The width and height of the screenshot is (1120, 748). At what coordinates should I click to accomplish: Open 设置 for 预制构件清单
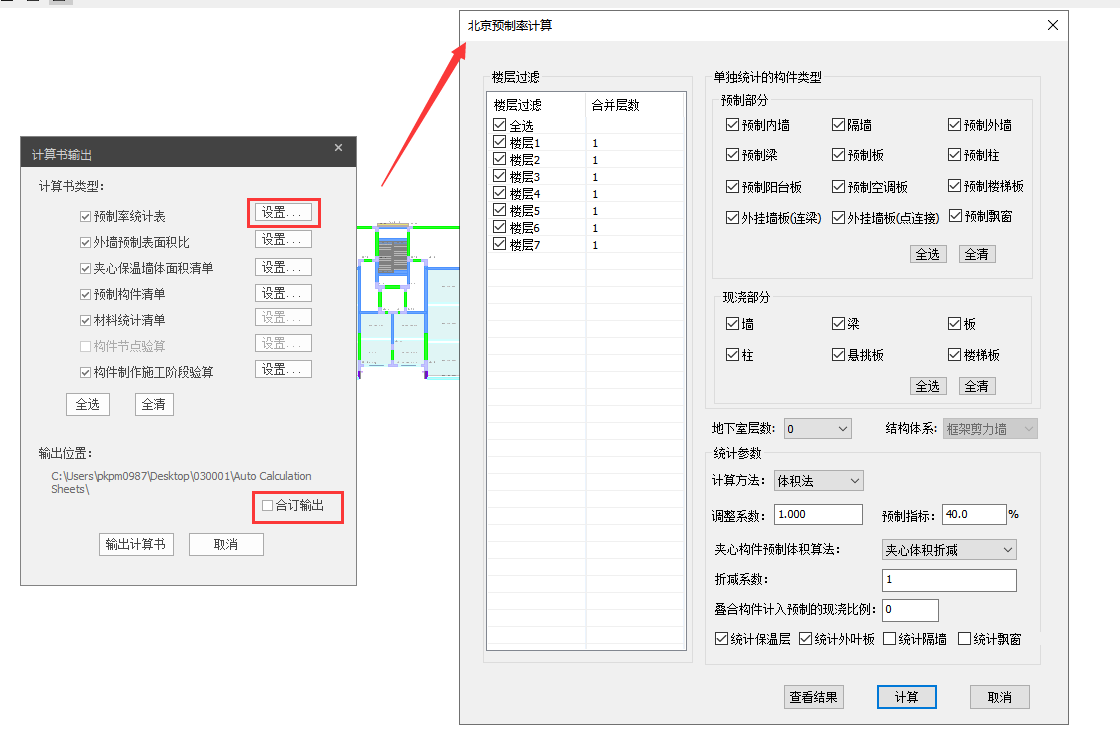coord(283,294)
